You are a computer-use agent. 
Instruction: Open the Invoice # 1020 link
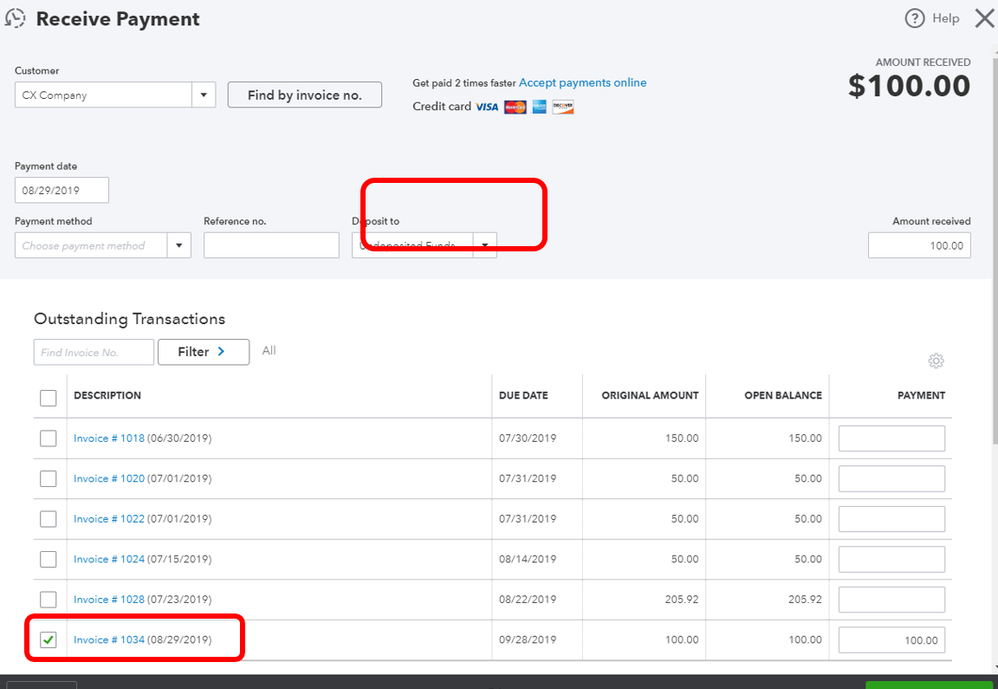click(109, 478)
